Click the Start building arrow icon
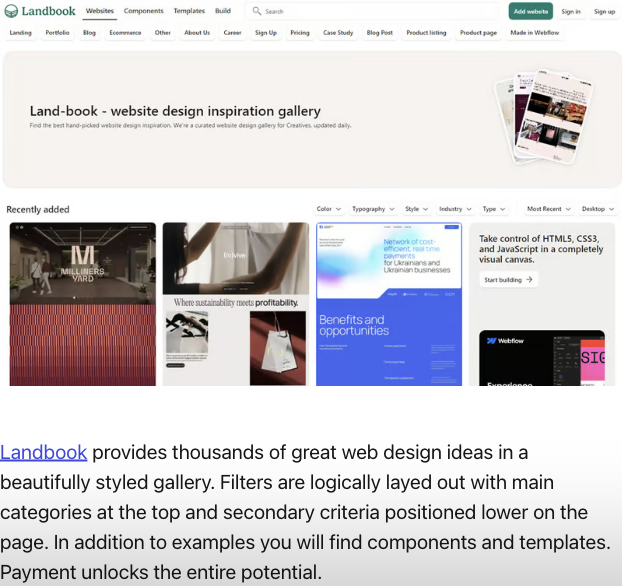Viewport: 622px width, 586px height. click(529, 280)
